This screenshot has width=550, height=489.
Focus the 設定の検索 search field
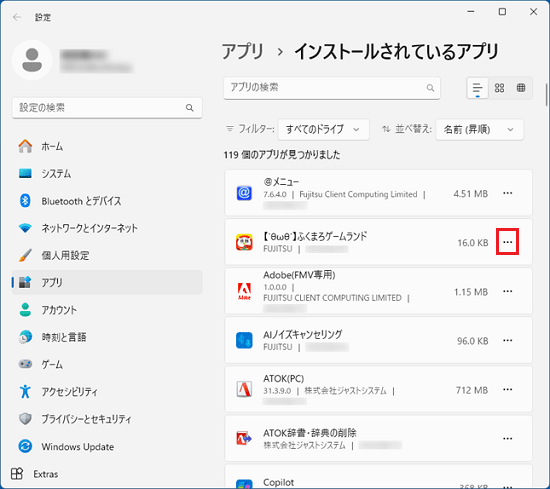pos(107,108)
